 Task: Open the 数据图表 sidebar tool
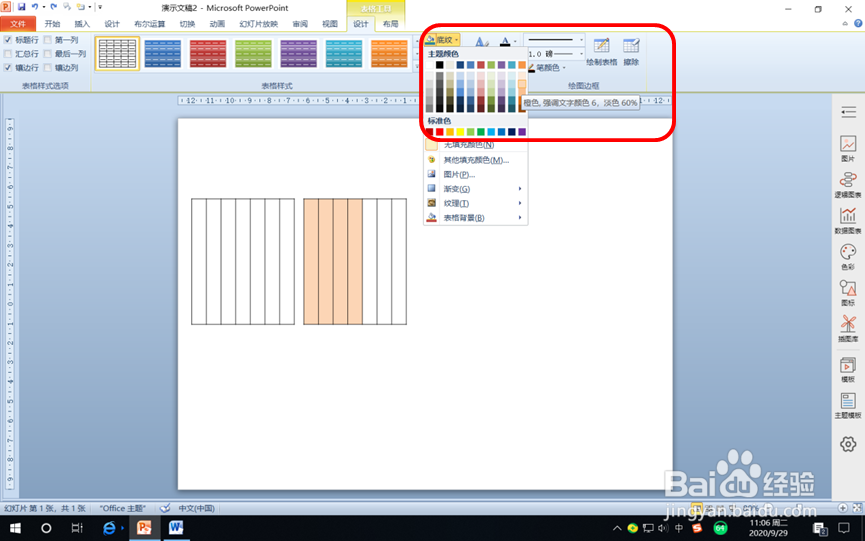(x=848, y=221)
